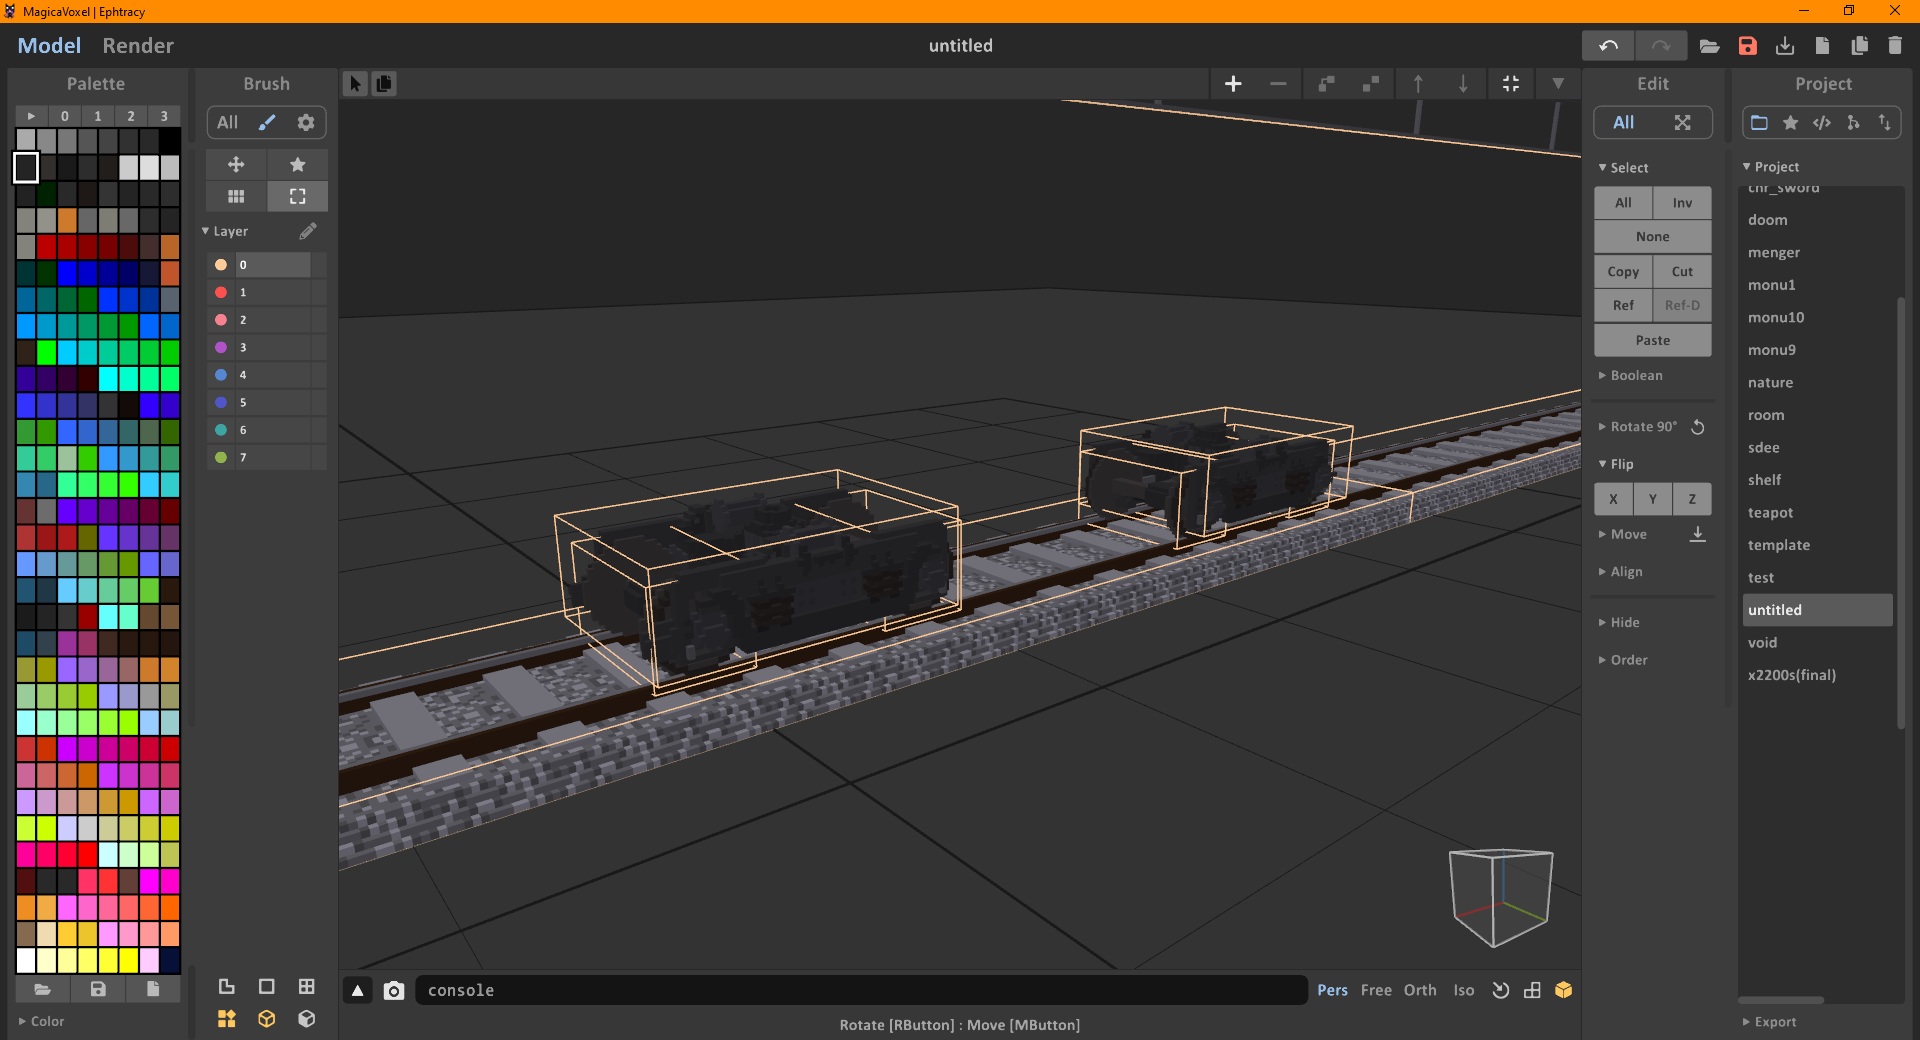Select the arrow pointer tool
The width and height of the screenshot is (1920, 1040).
coord(355,84)
